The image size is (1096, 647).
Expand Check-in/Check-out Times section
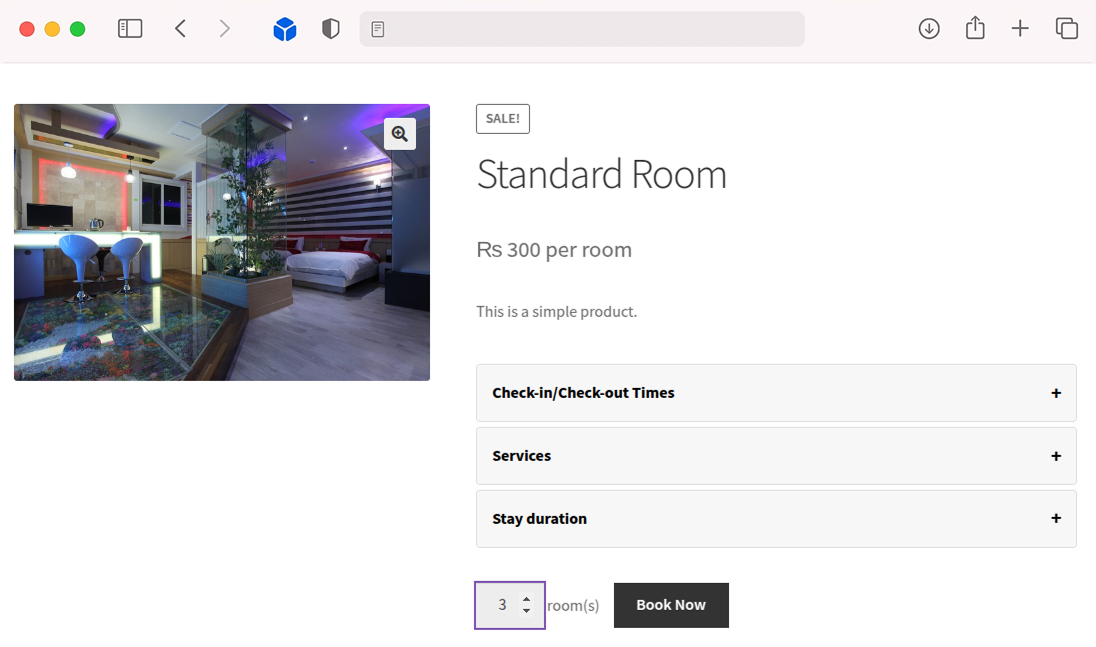776,393
